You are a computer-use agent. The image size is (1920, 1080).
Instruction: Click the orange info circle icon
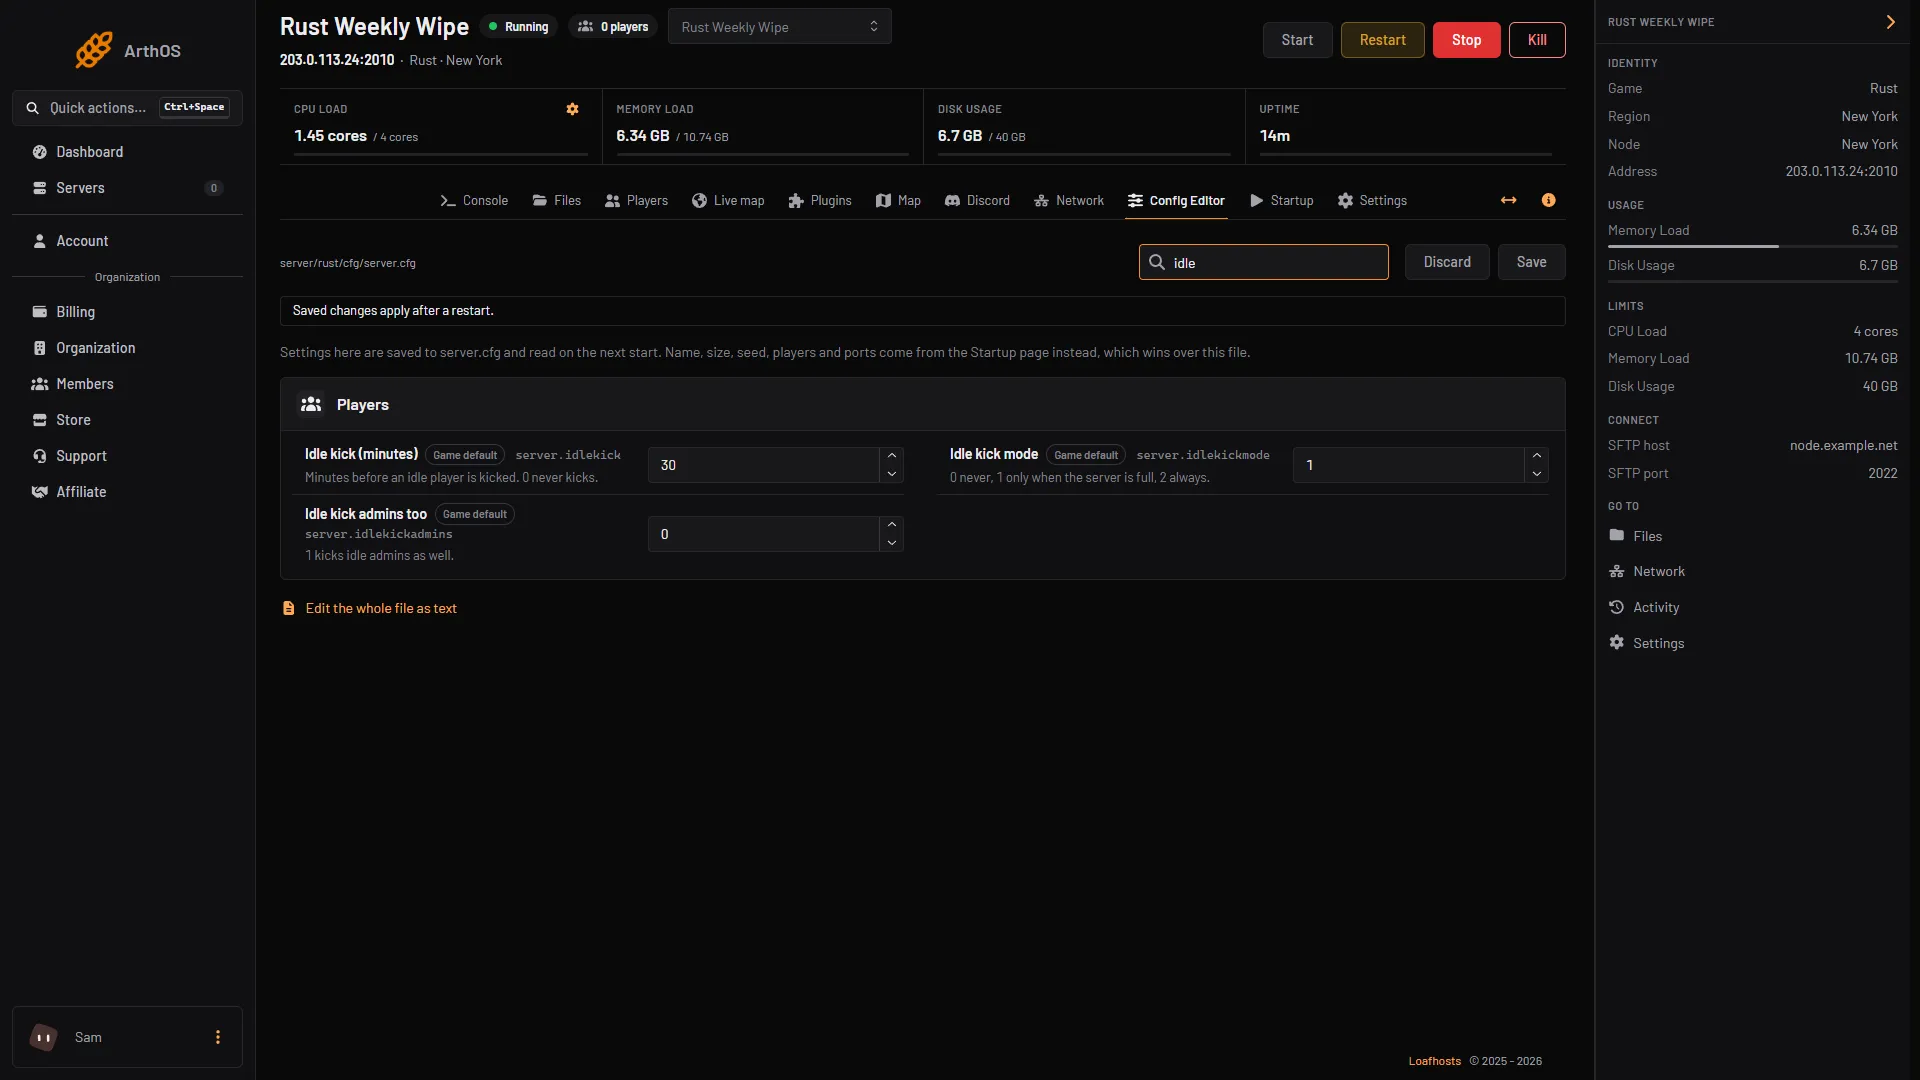point(1548,200)
